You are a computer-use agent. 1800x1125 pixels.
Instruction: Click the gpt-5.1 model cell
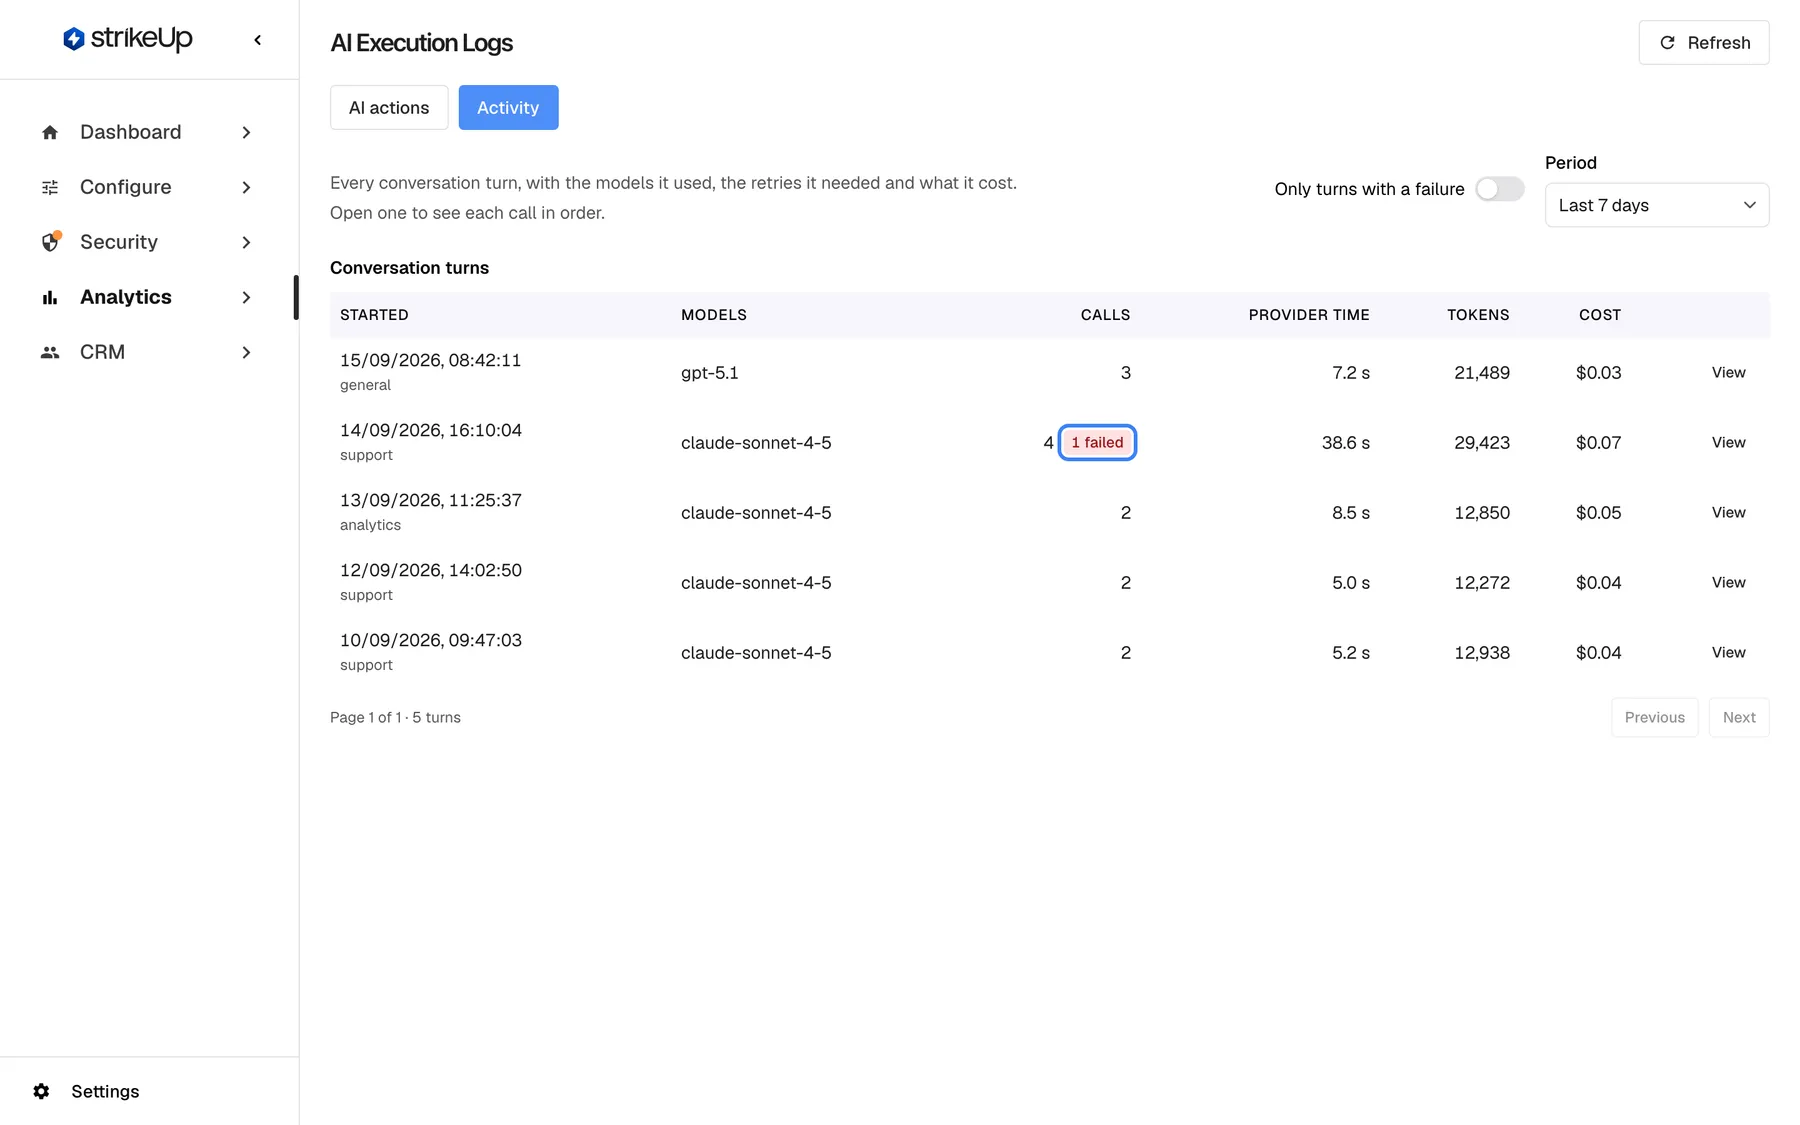click(710, 372)
